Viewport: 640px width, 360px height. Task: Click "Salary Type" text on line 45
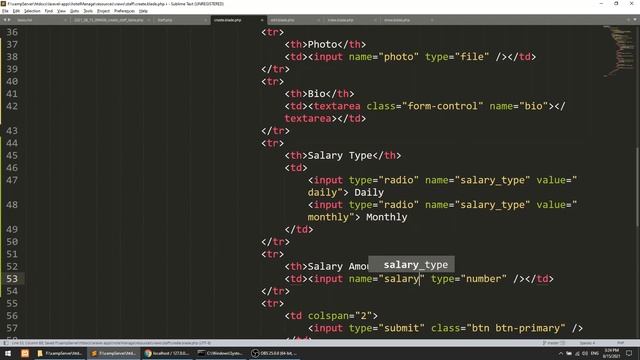[340, 156]
